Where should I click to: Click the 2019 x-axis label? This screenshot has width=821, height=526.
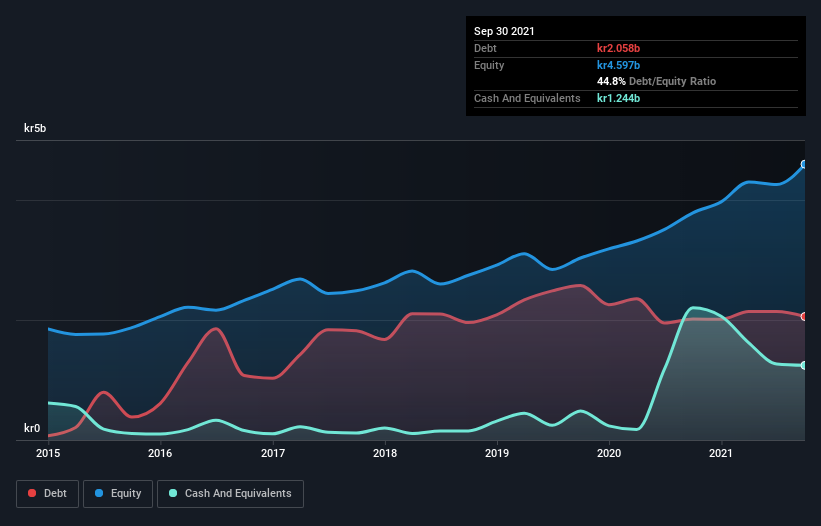(497, 453)
